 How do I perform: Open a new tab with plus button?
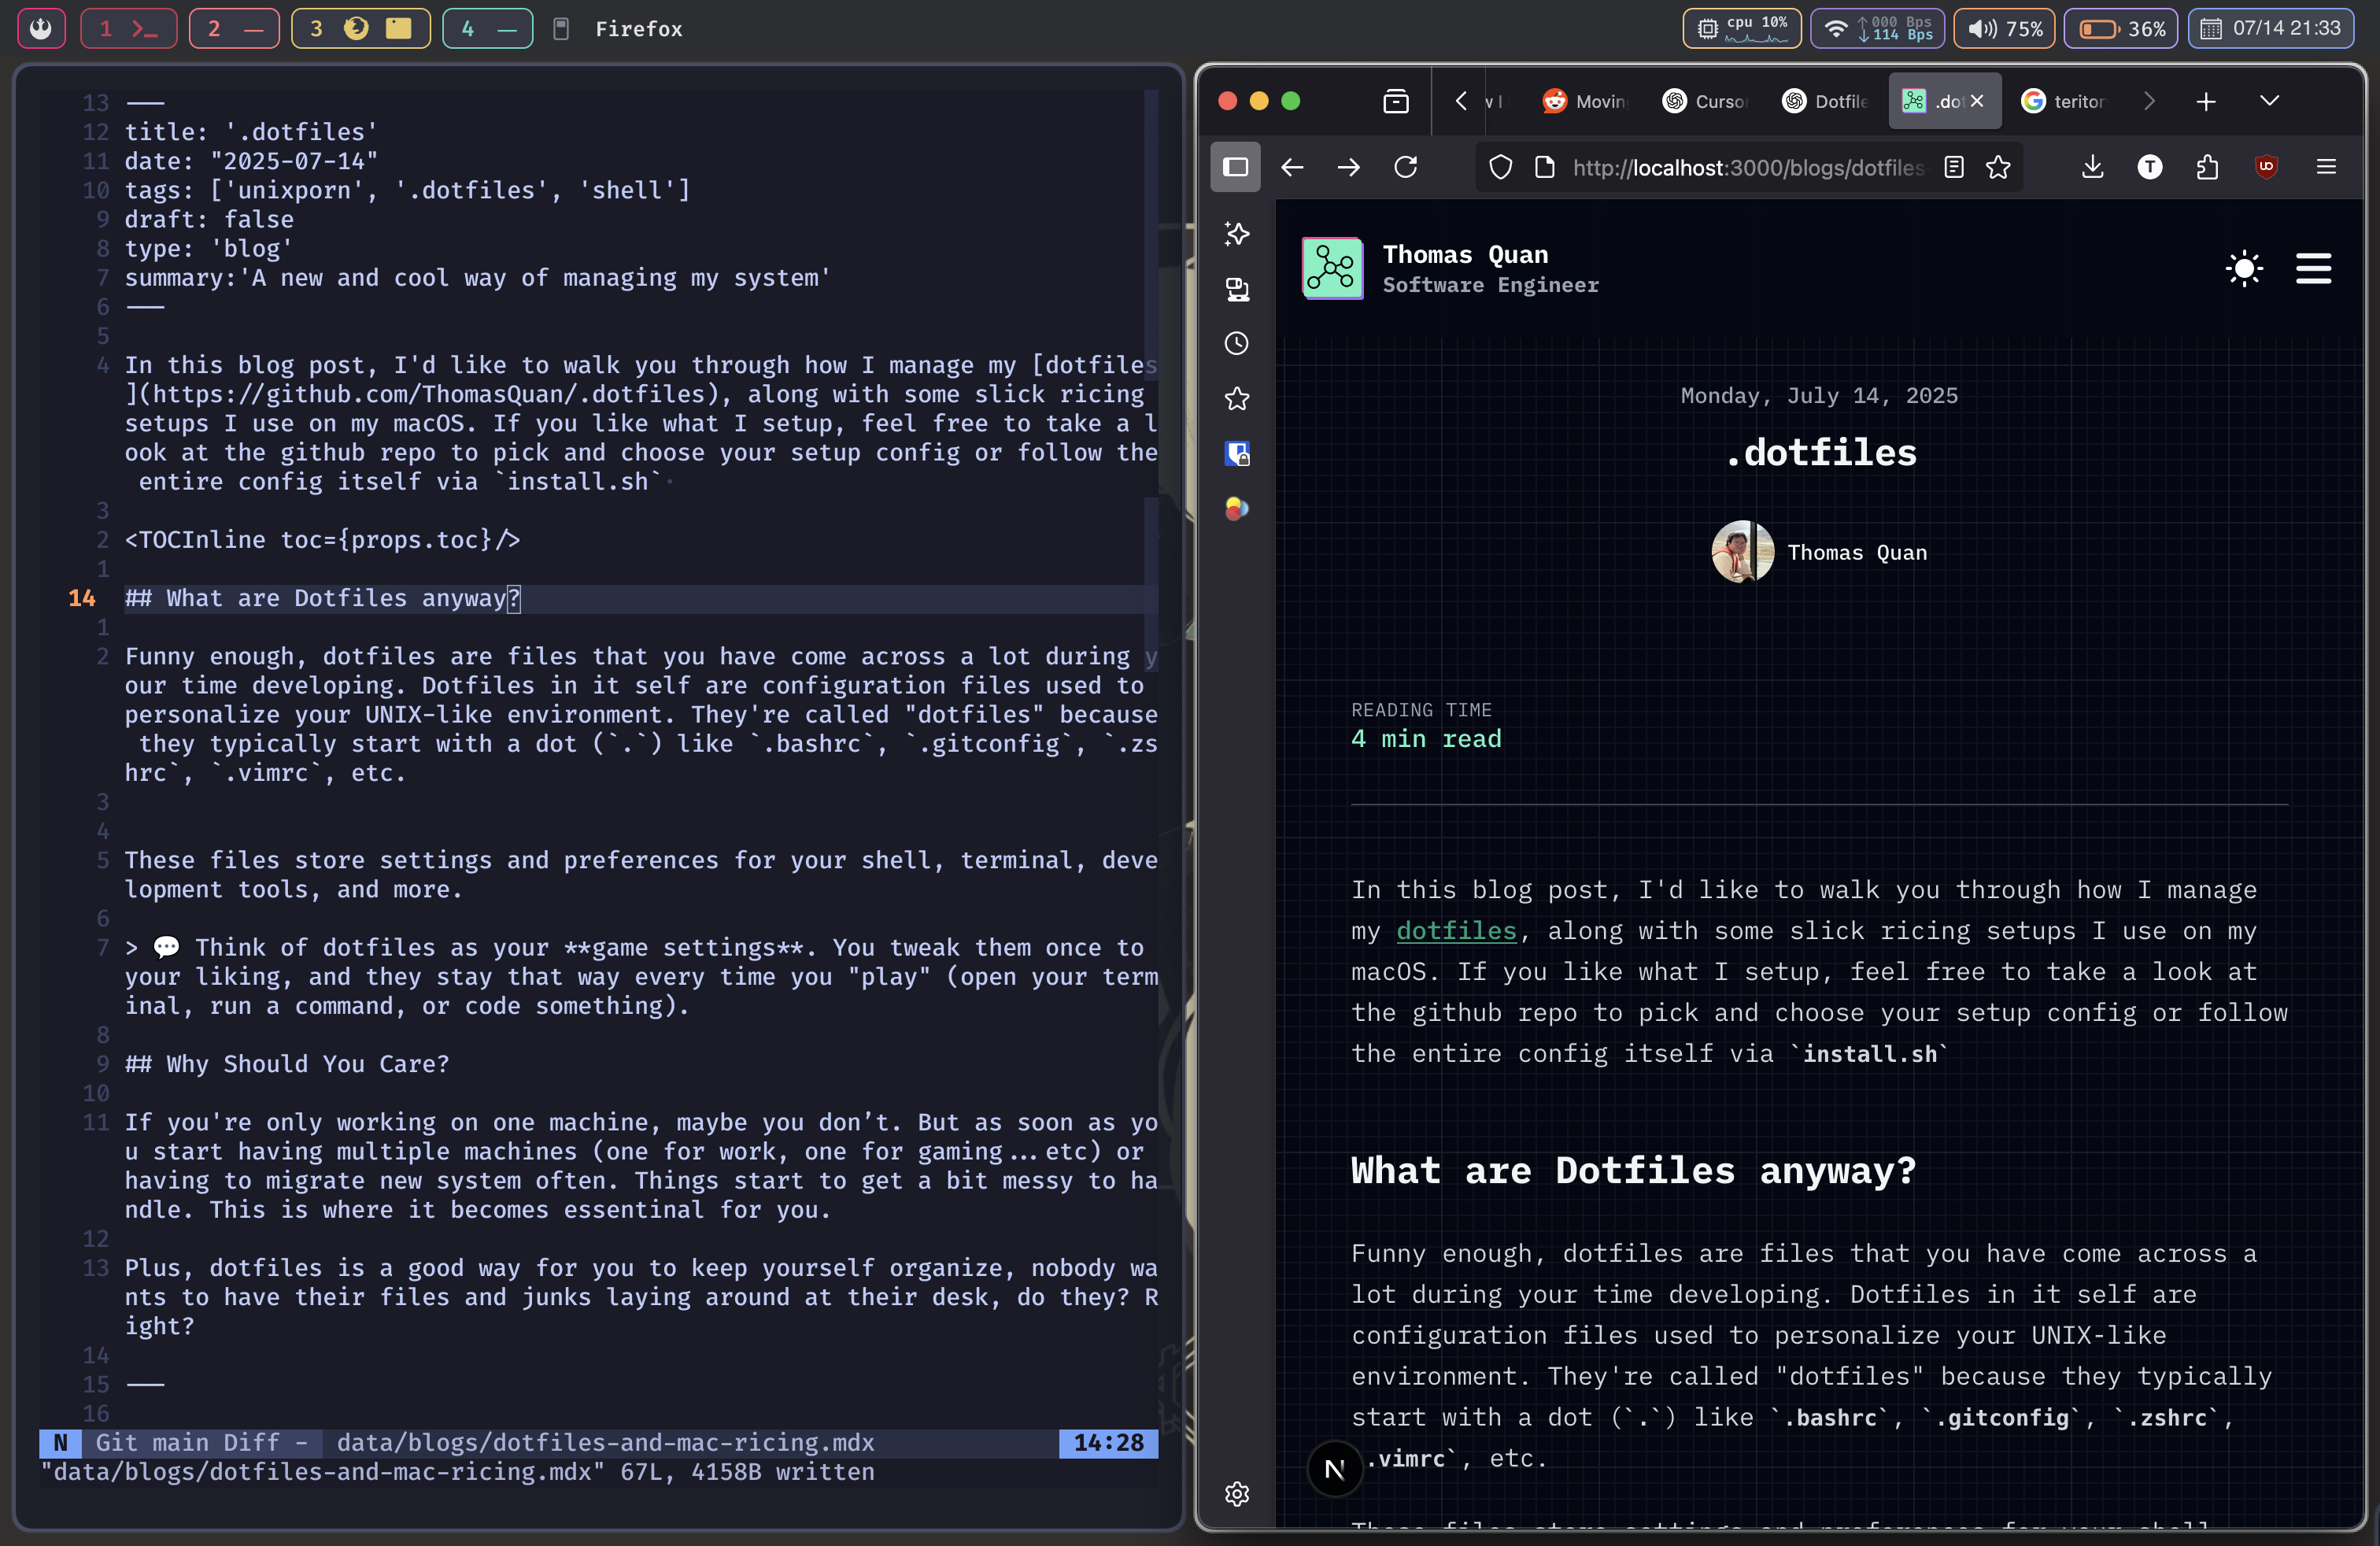pyautogui.click(x=2206, y=101)
